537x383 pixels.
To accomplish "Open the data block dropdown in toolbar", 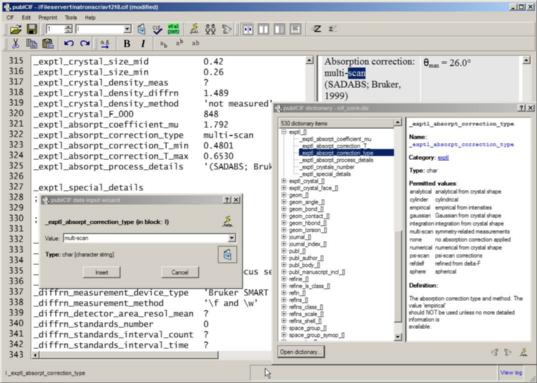I will pyautogui.click(x=127, y=29).
